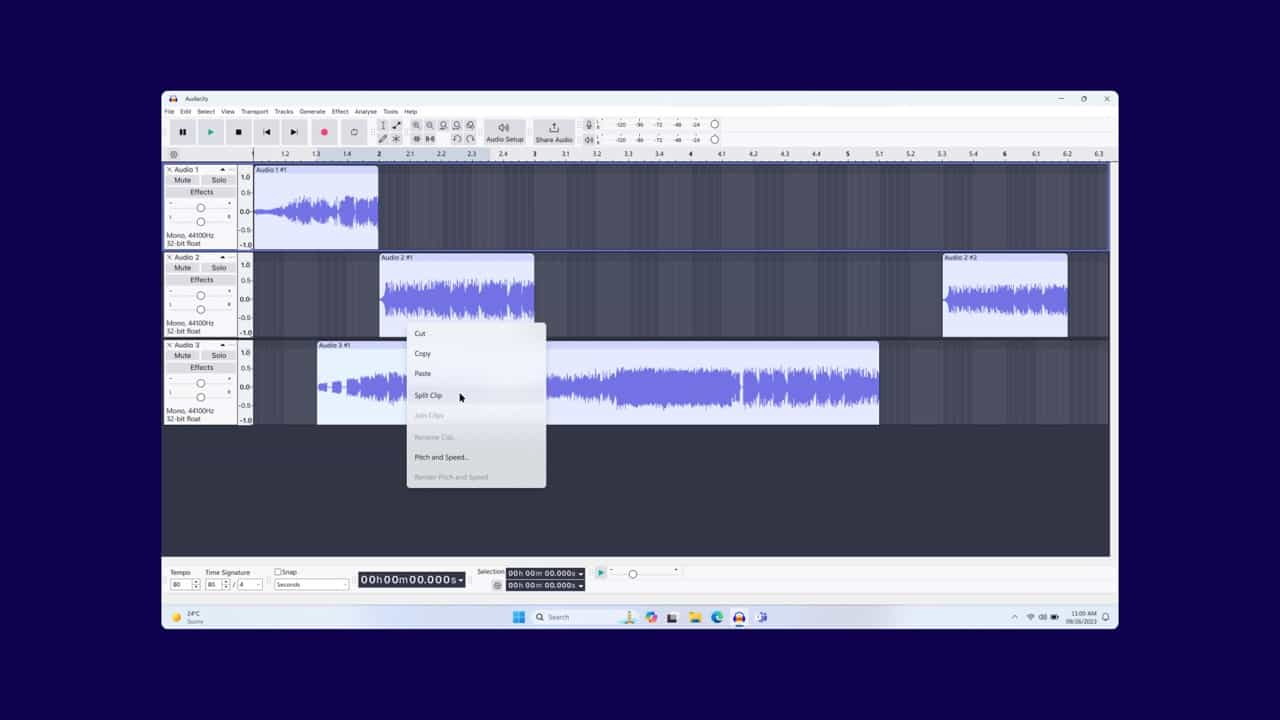Solo the Audio 2 track
This screenshot has width=1280, height=720.
pyautogui.click(x=219, y=268)
